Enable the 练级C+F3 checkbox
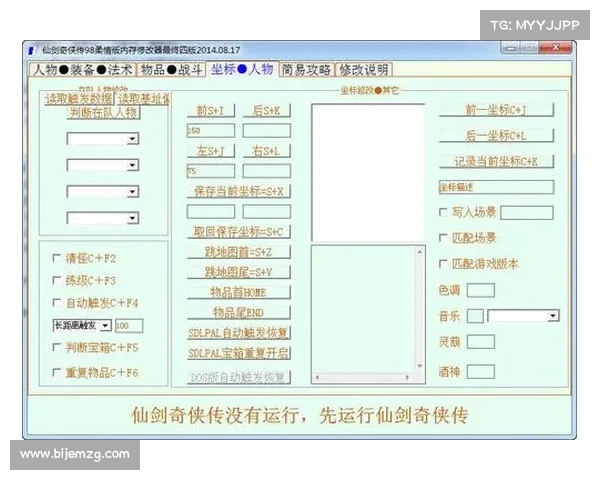 tap(57, 281)
